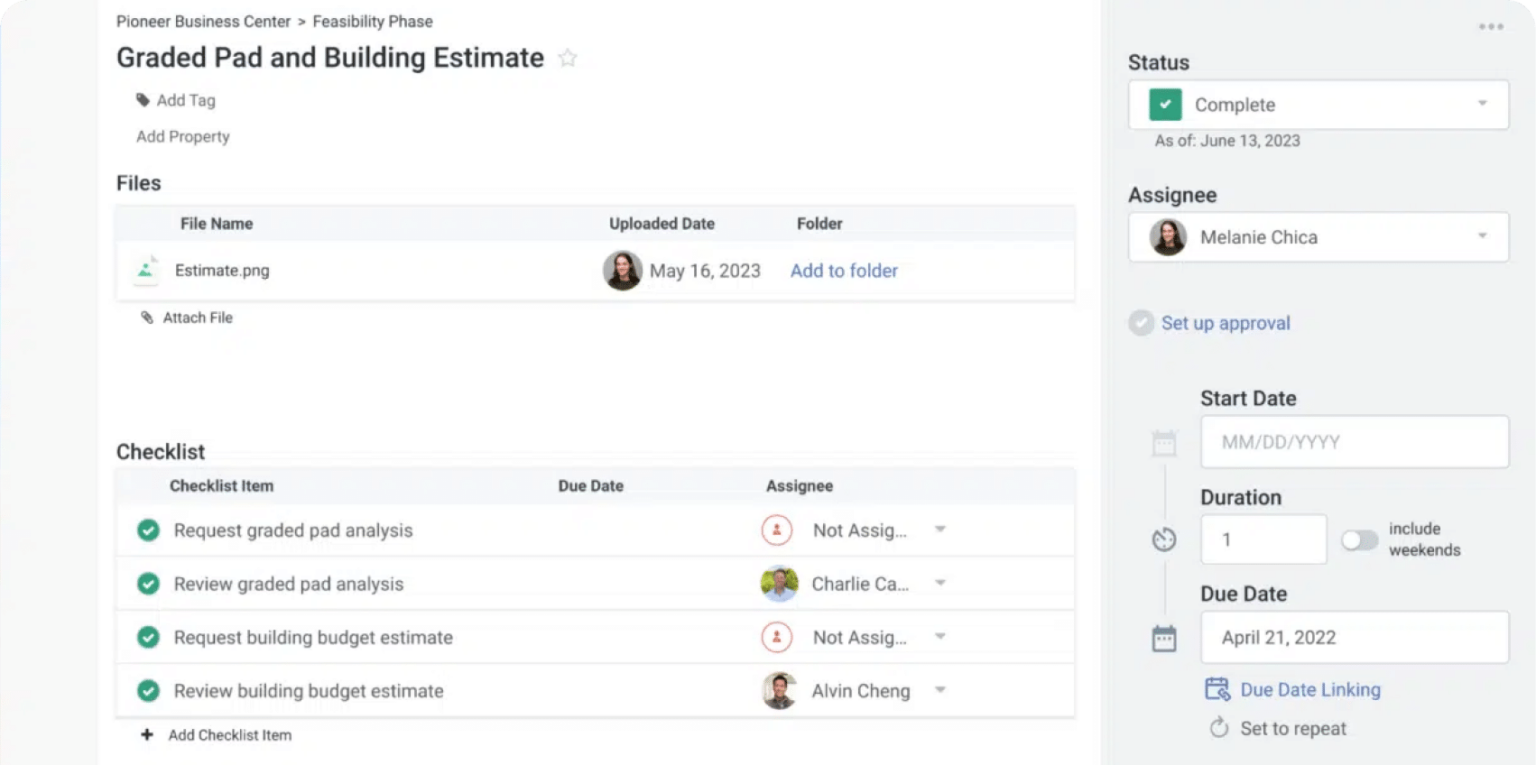Expand Charlie's assignee dropdown in the checklist
Viewport: 1536px width, 765px height.
pos(940,583)
